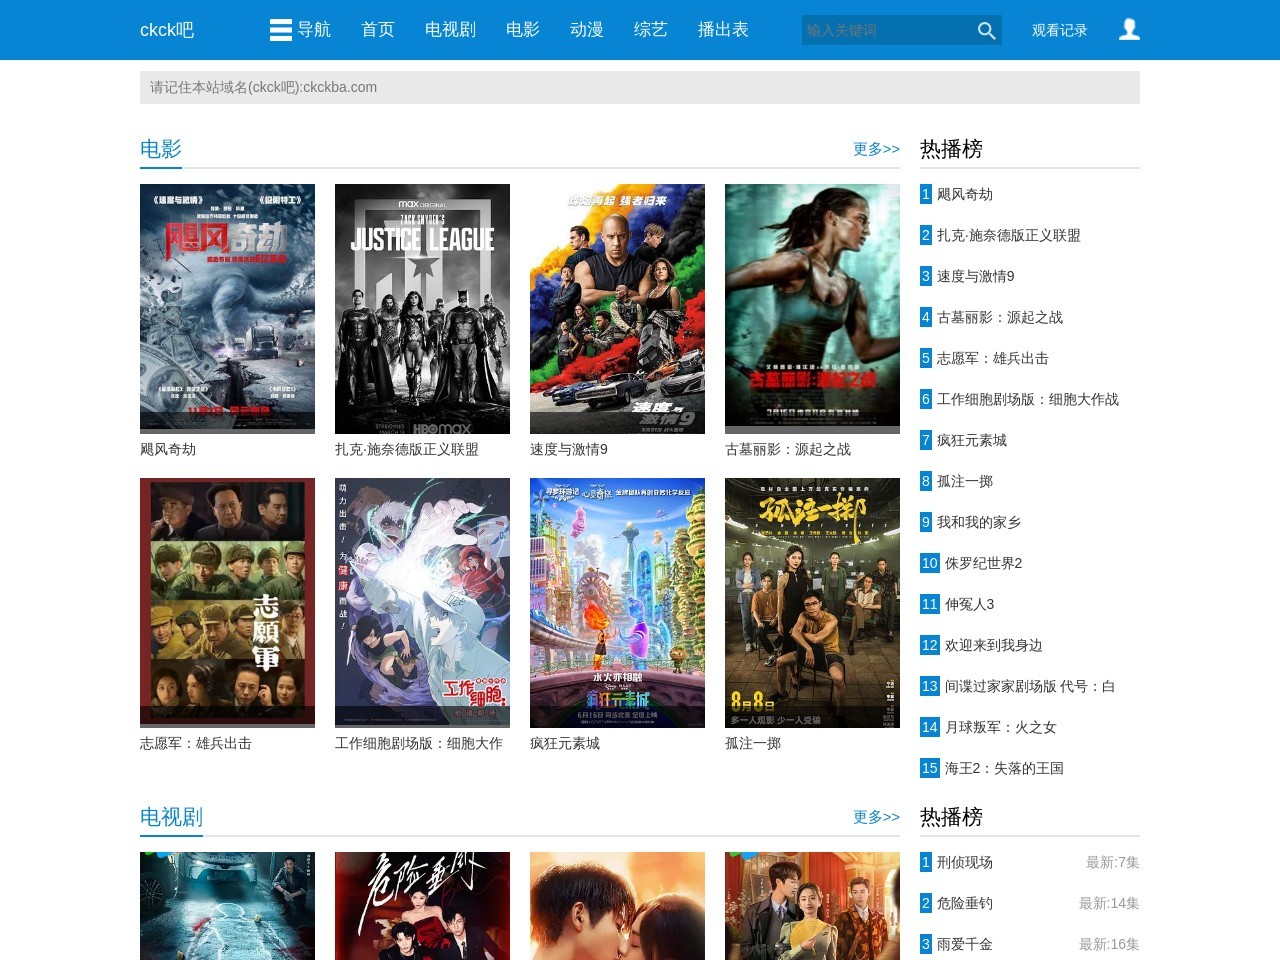Click the search magnifier icon
The height and width of the screenshot is (960, 1280).
(986, 30)
